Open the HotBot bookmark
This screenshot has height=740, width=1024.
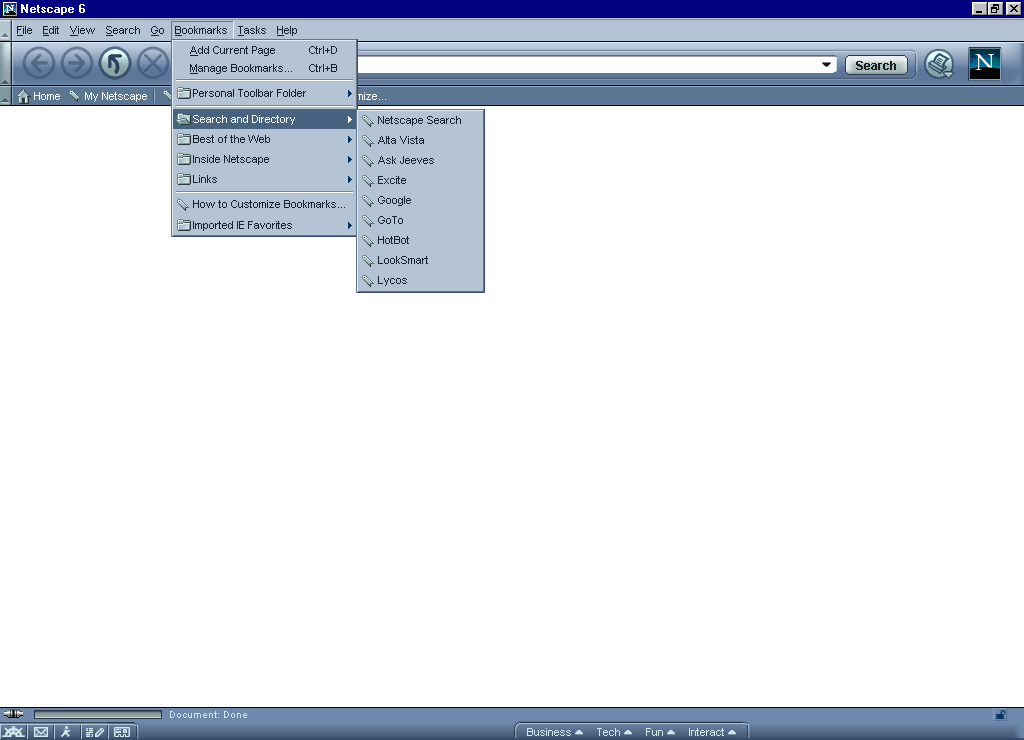[x=421, y=240]
